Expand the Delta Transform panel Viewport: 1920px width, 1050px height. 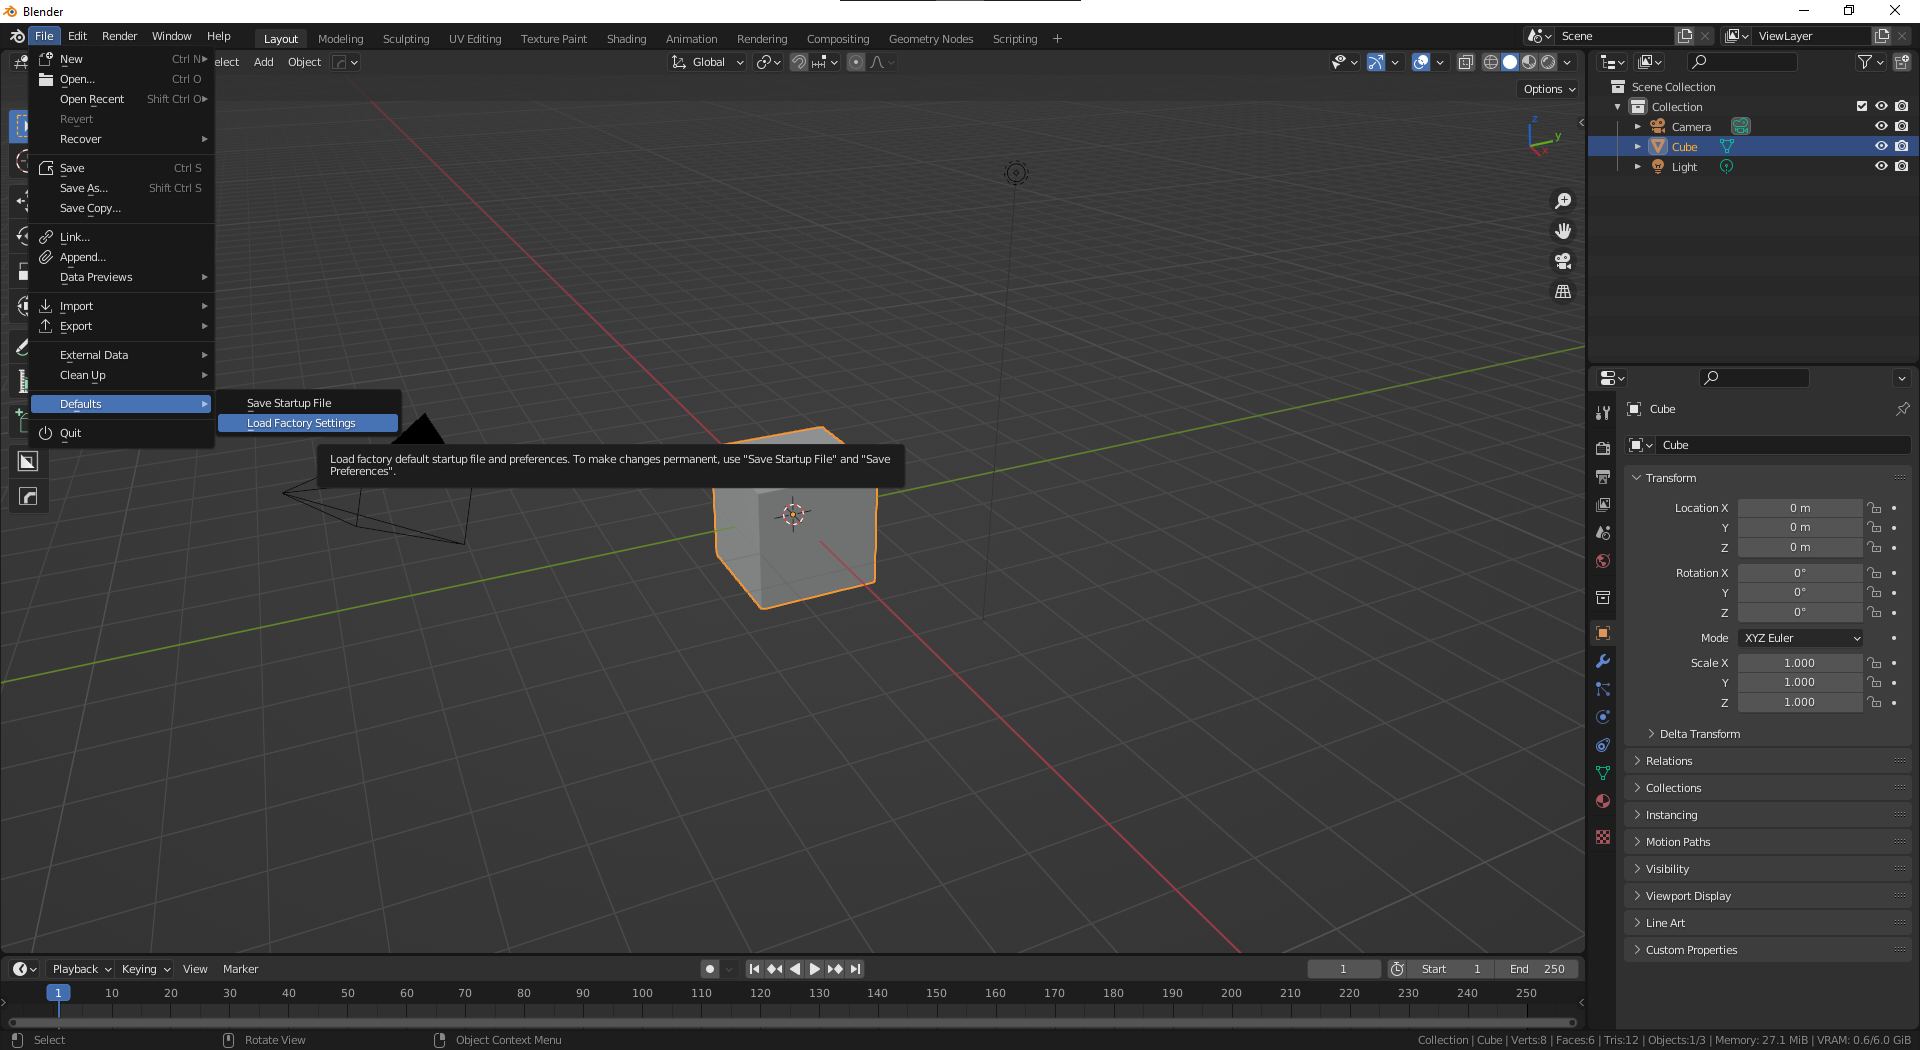point(1699,734)
